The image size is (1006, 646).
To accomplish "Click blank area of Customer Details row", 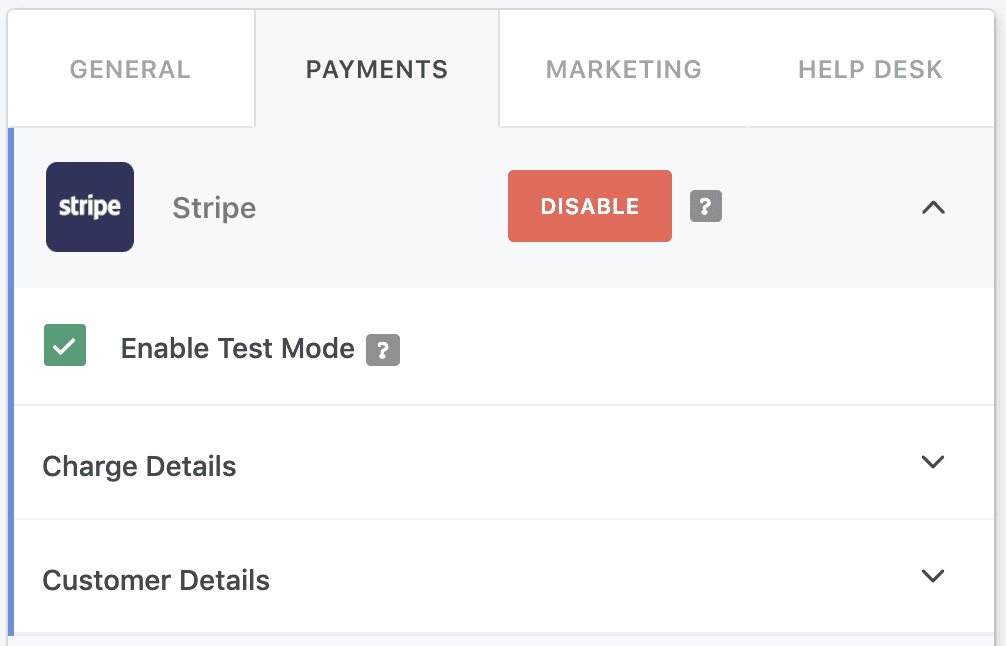I will click(x=577, y=577).
